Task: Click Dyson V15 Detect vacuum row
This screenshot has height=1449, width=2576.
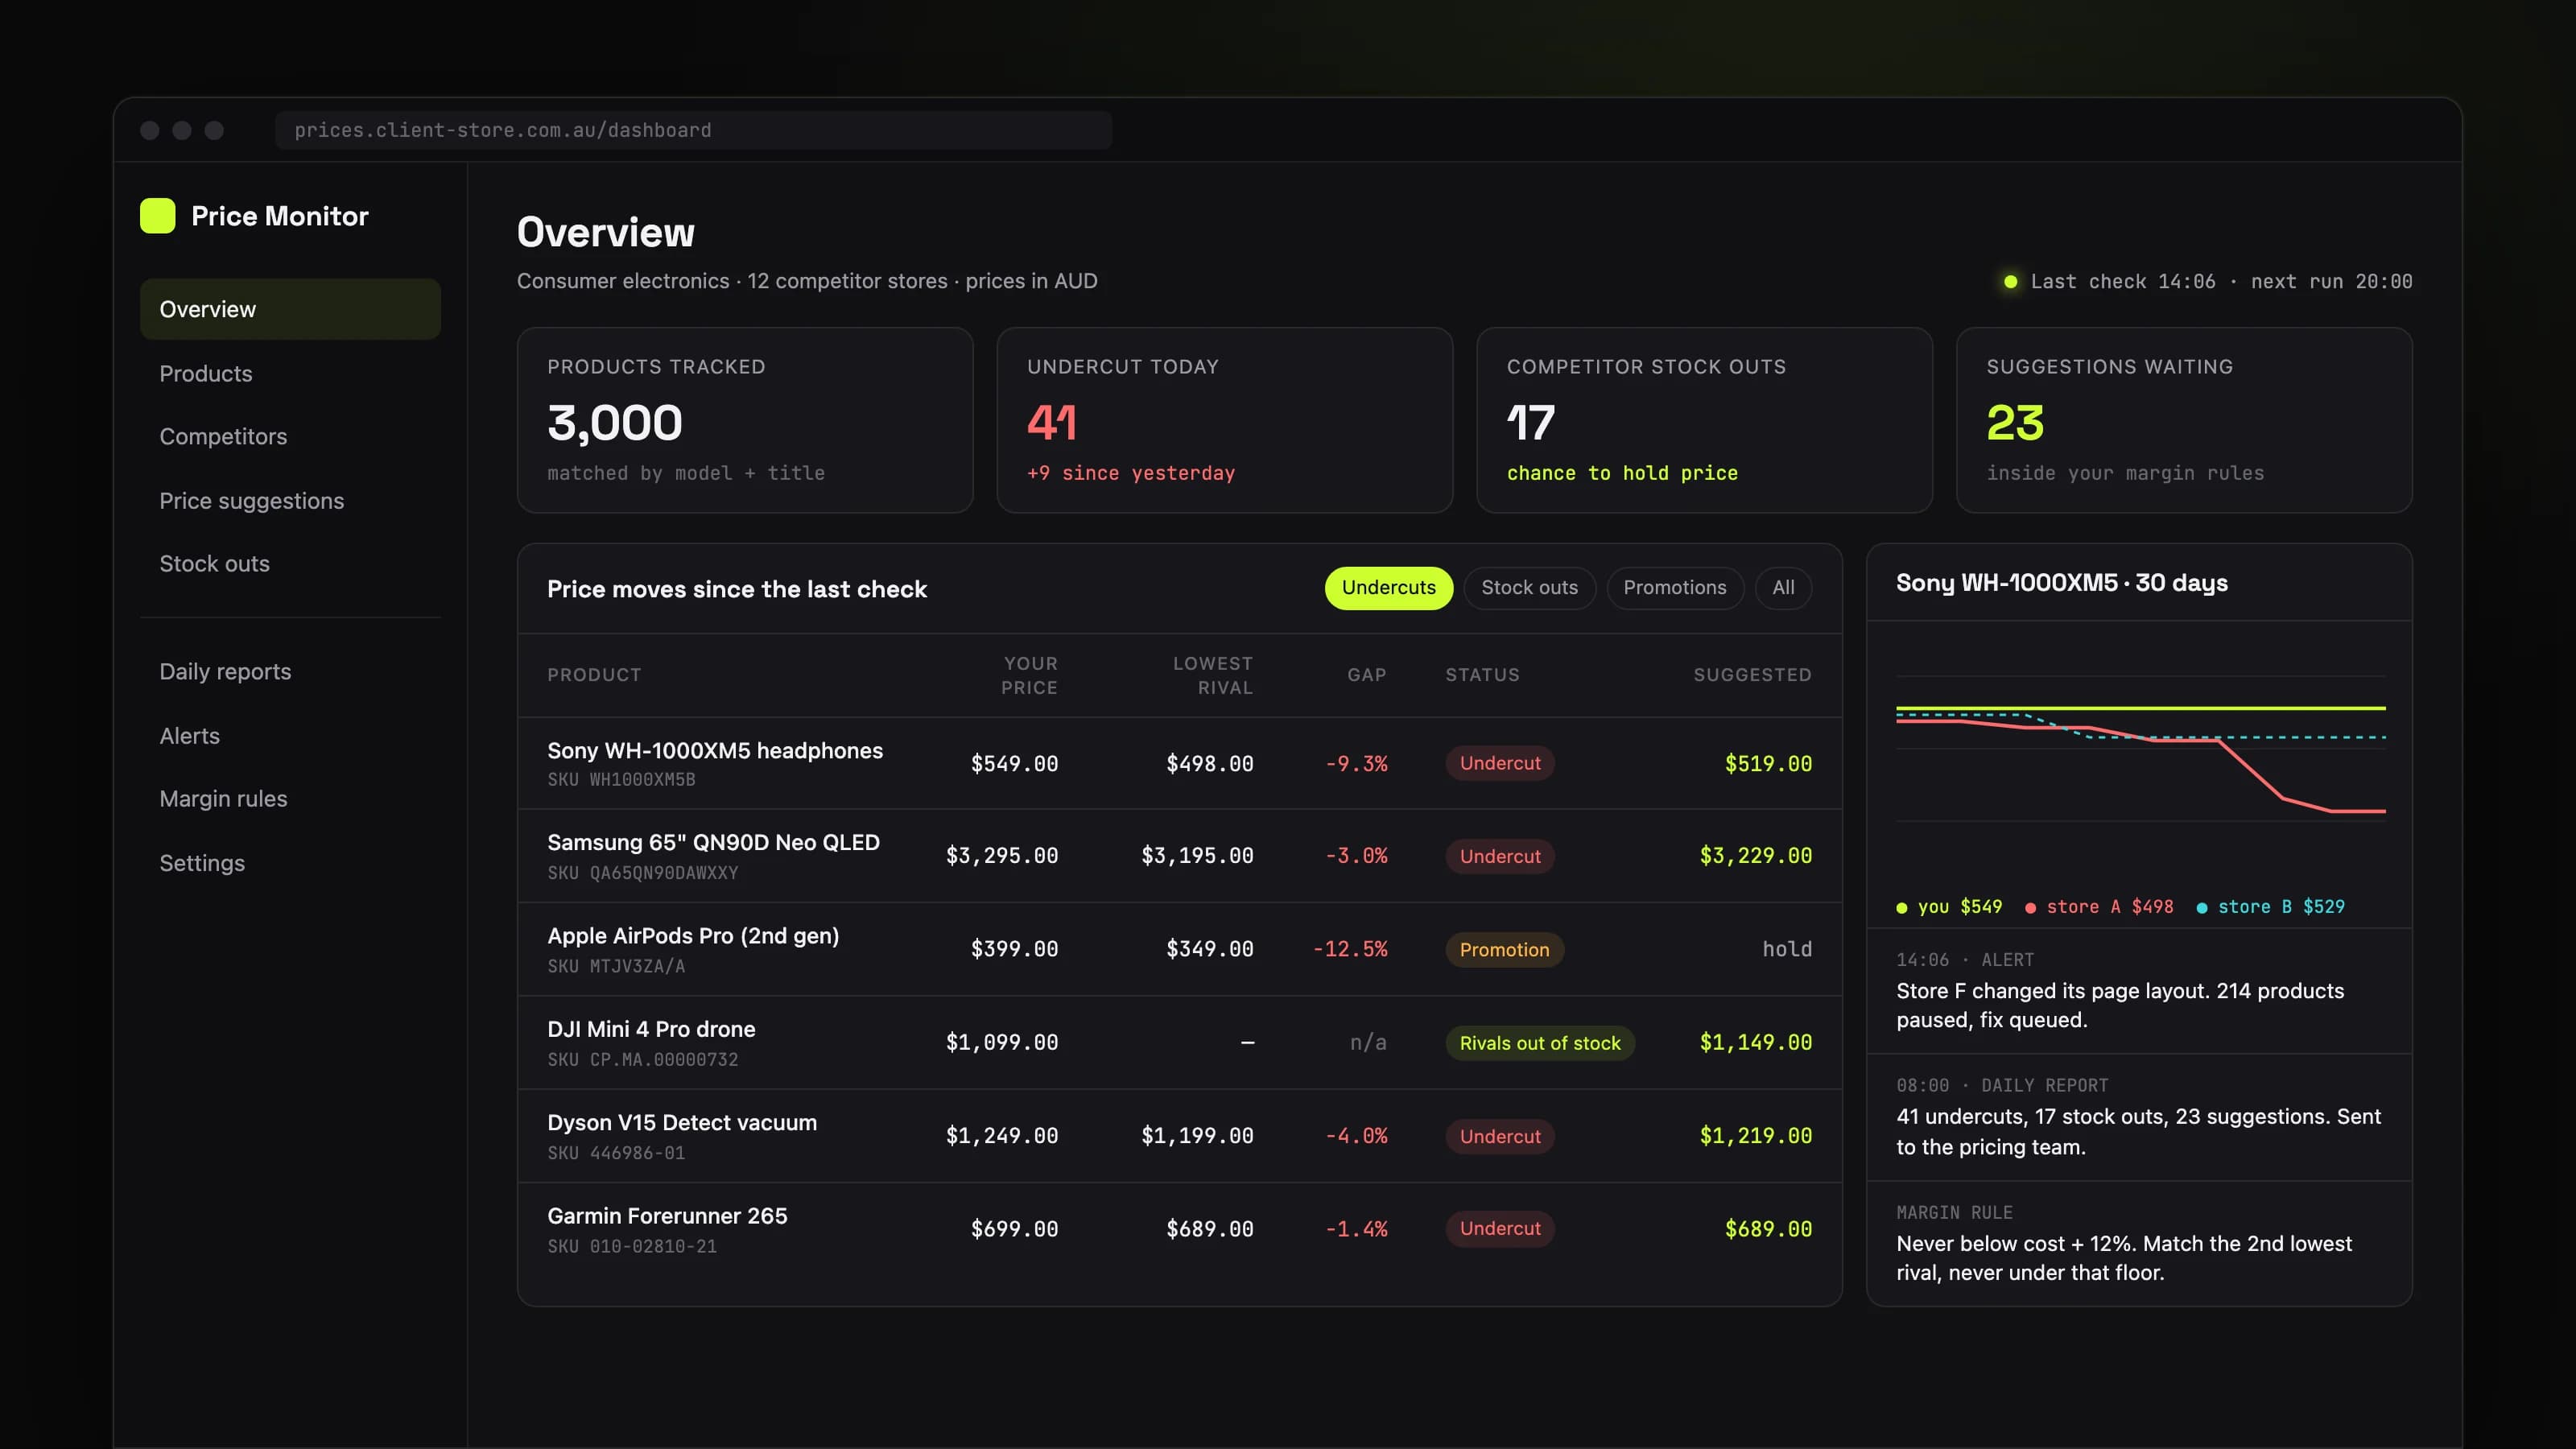Action: 1180,1136
